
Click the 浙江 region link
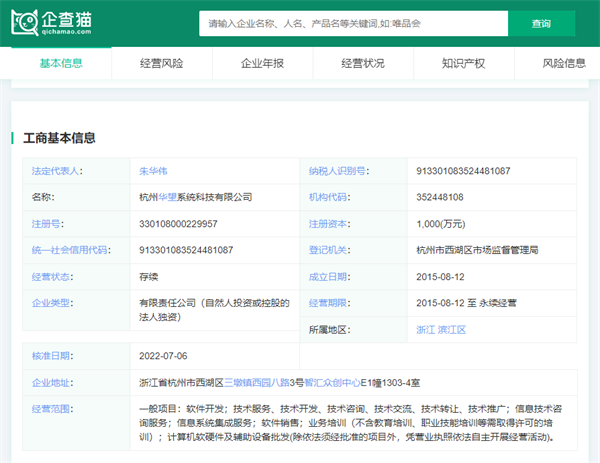tap(426, 329)
